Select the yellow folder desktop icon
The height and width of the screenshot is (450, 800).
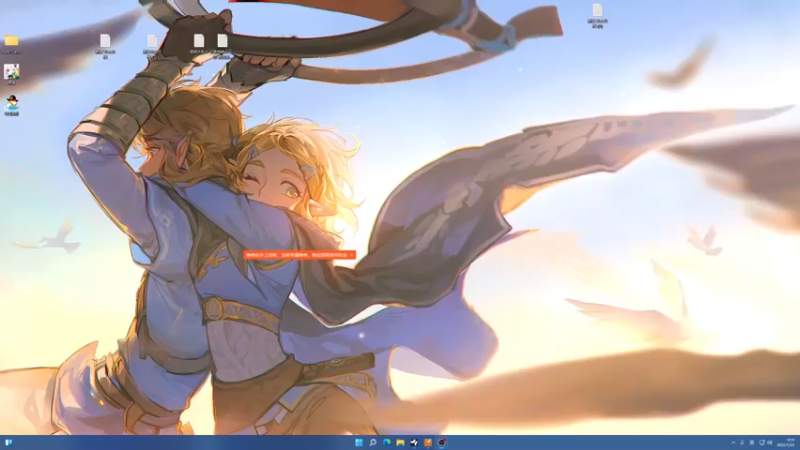11,41
